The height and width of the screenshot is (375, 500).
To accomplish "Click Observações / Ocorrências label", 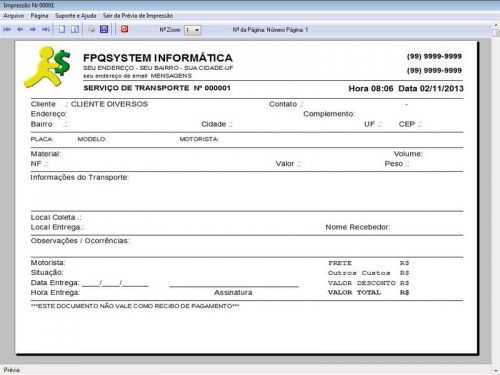I will click(80, 241).
